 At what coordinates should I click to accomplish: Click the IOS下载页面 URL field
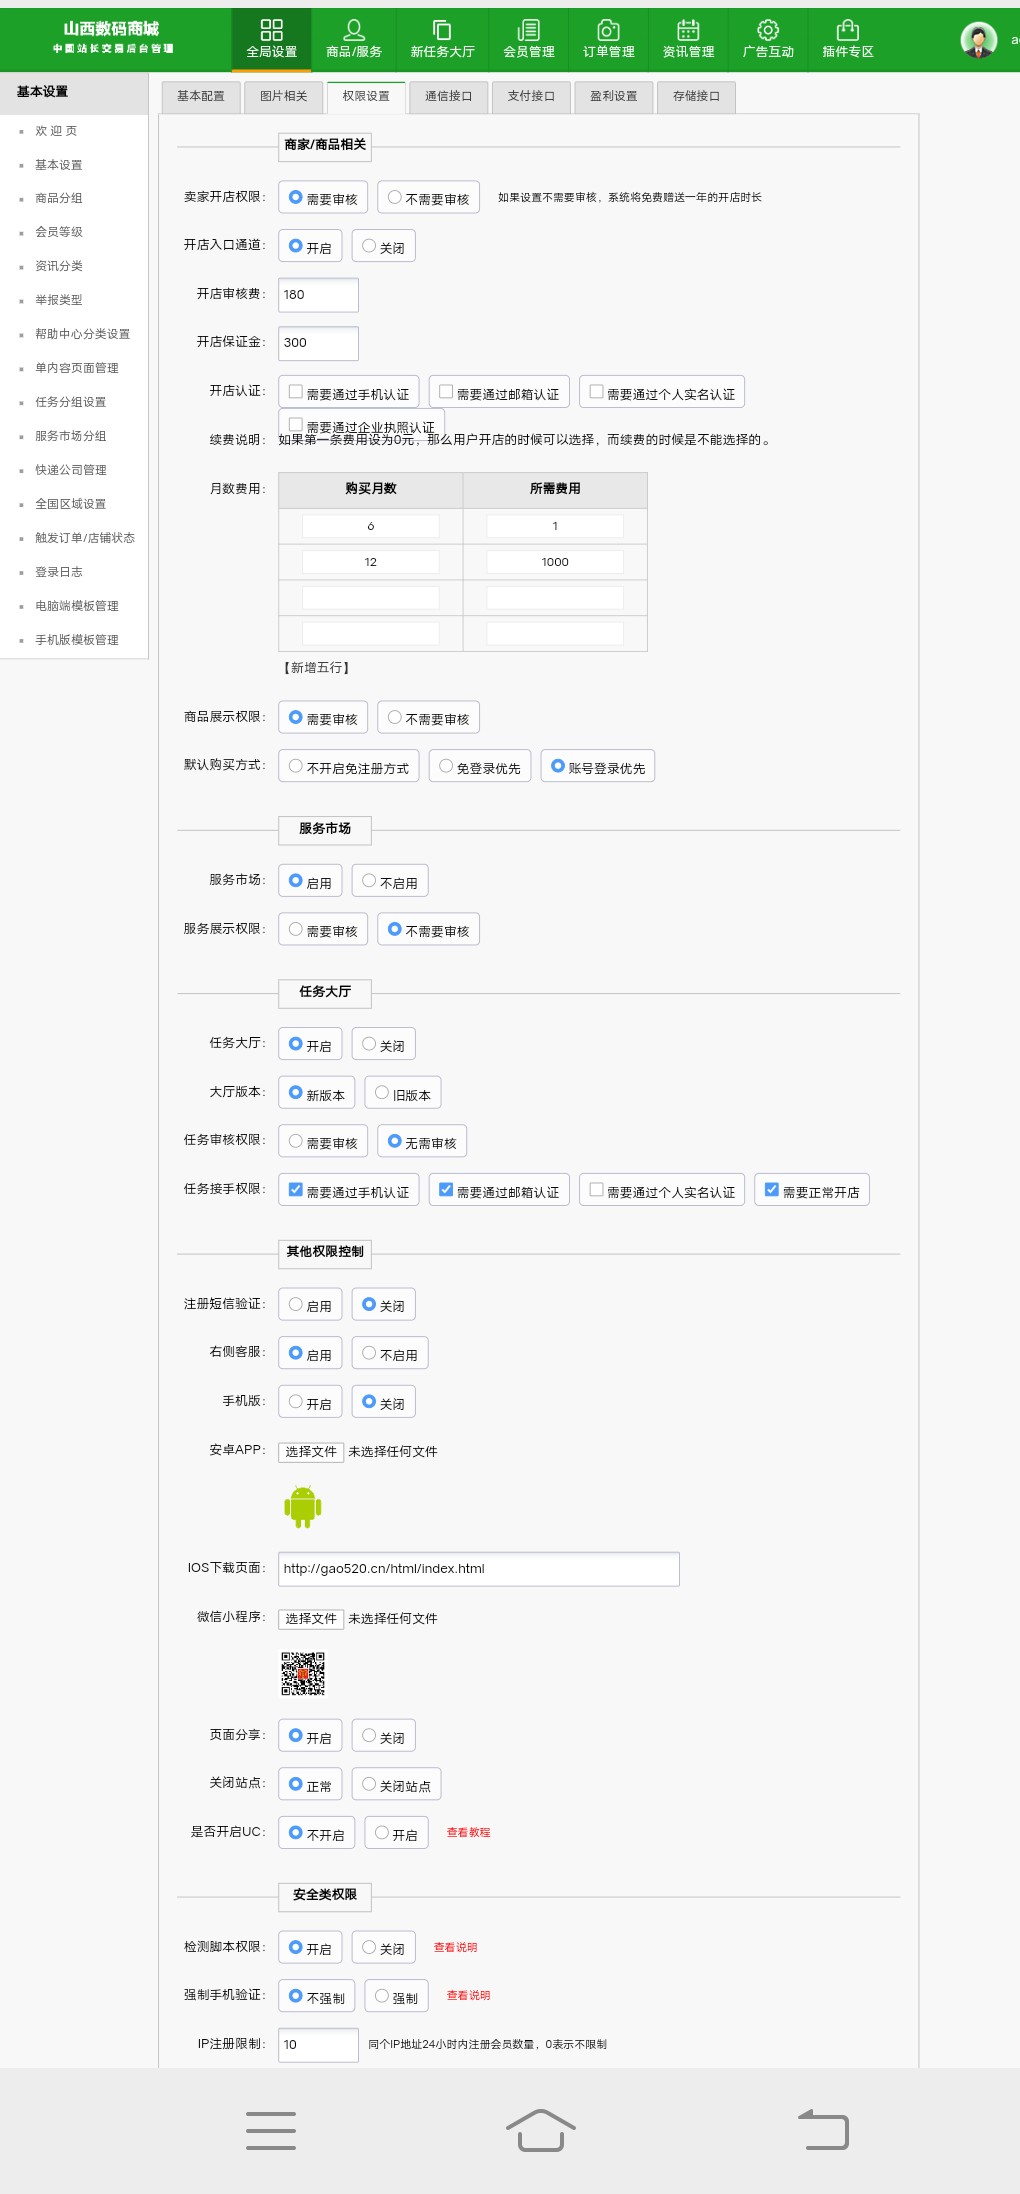[x=478, y=1569]
